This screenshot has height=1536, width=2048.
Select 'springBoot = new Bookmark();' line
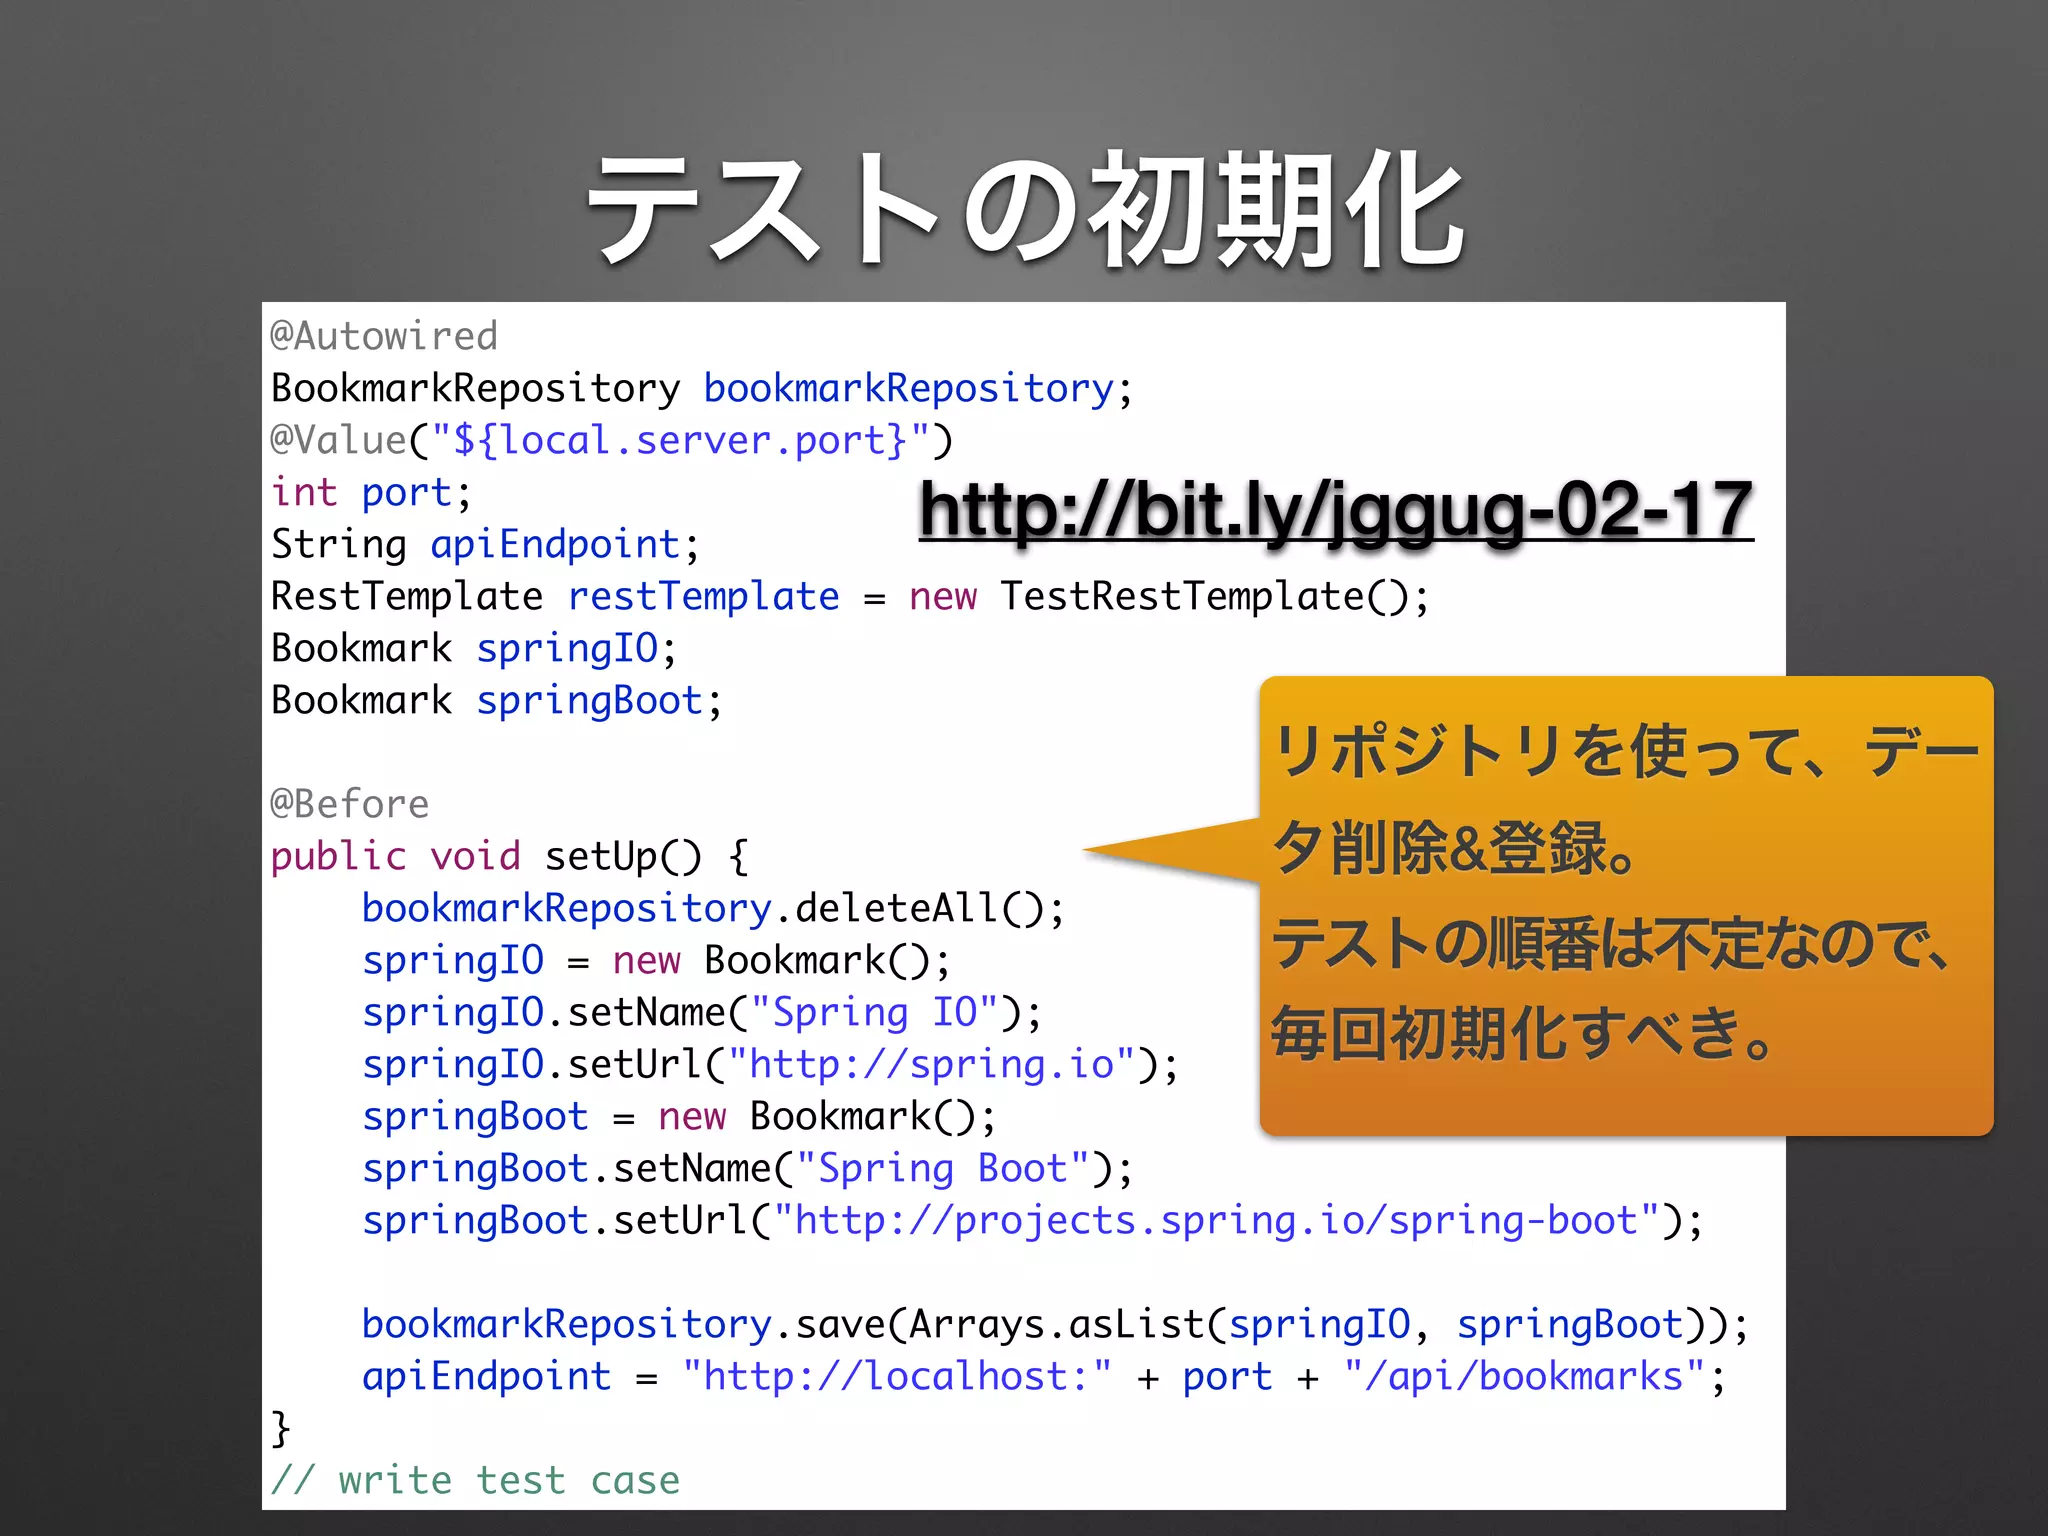(680, 1117)
